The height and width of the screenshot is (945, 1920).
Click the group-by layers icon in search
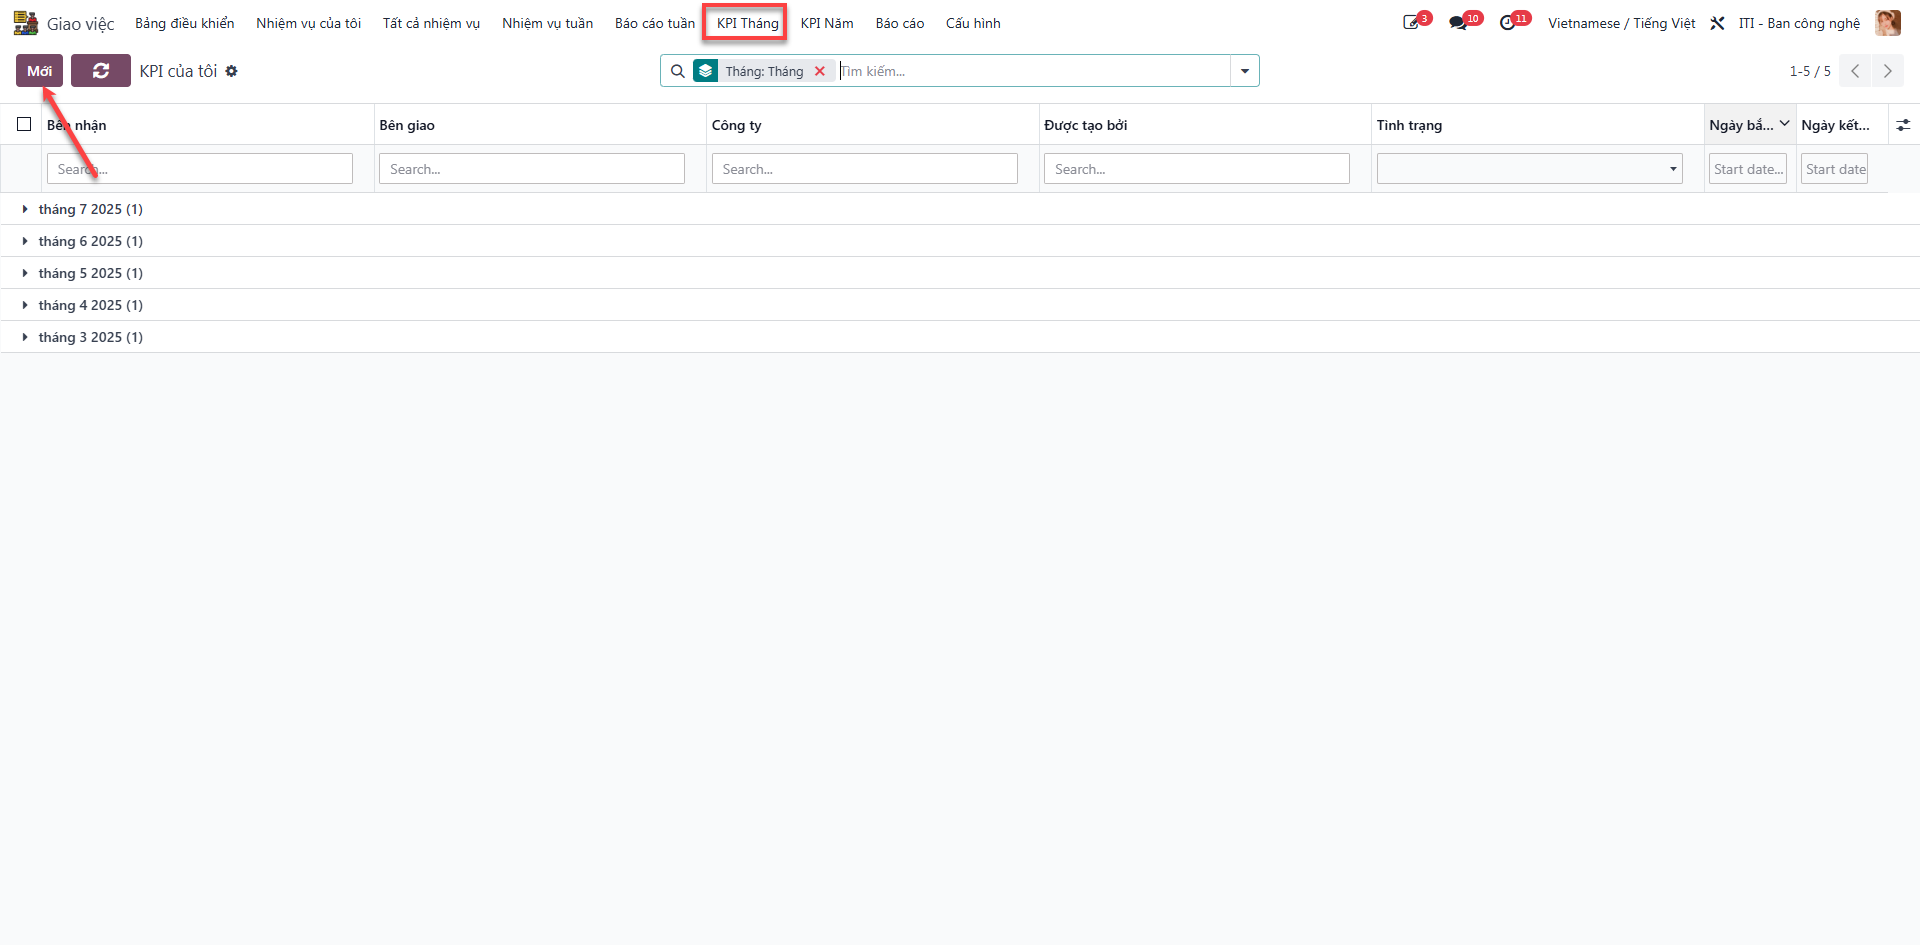click(x=706, y=71)
